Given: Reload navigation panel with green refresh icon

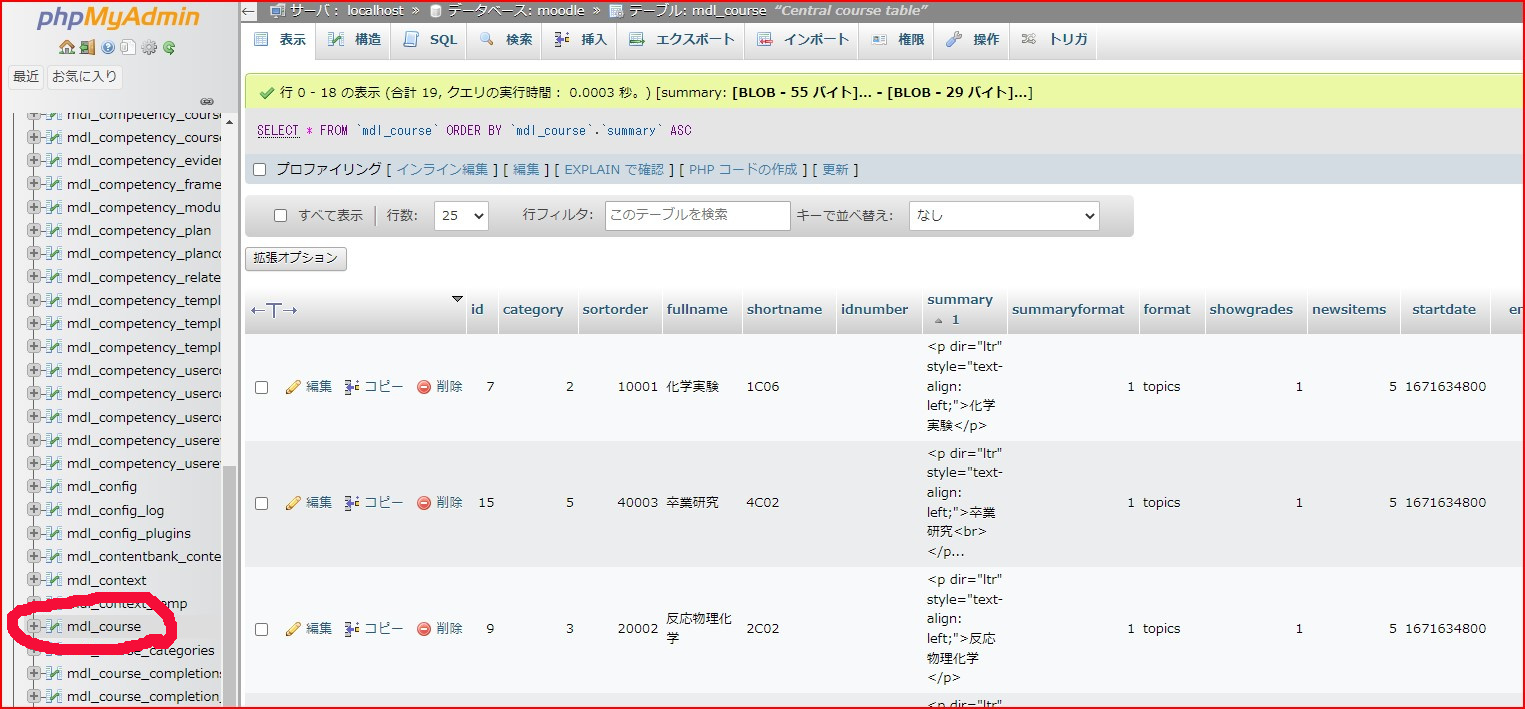Looking at the screenshot, I should 169,47.
